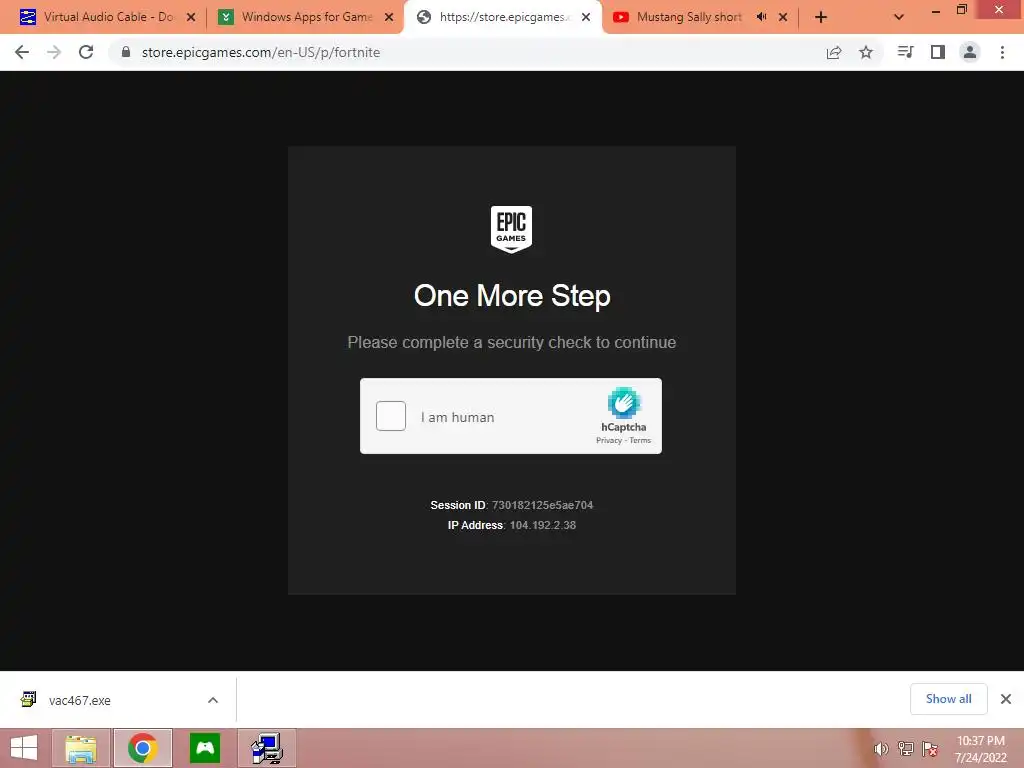Close the Windows Apps for Games tab
The width and height of the screenshot is (1024, 768).
click(x=389, y=17)
